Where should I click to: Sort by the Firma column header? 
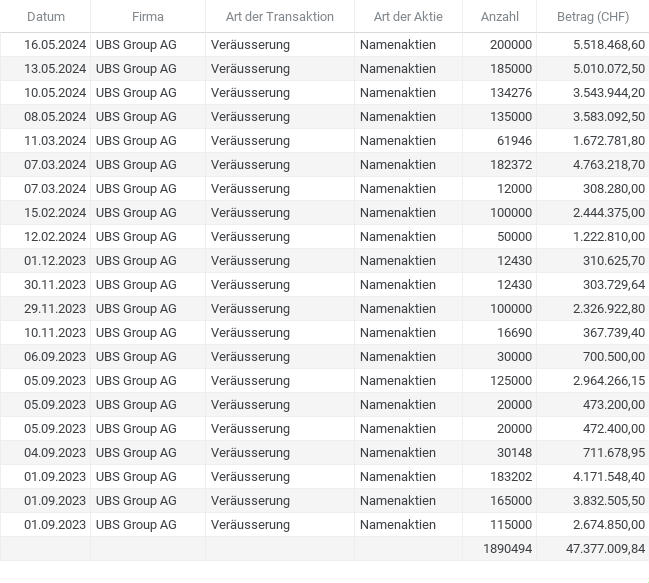(x=148, y=17)
